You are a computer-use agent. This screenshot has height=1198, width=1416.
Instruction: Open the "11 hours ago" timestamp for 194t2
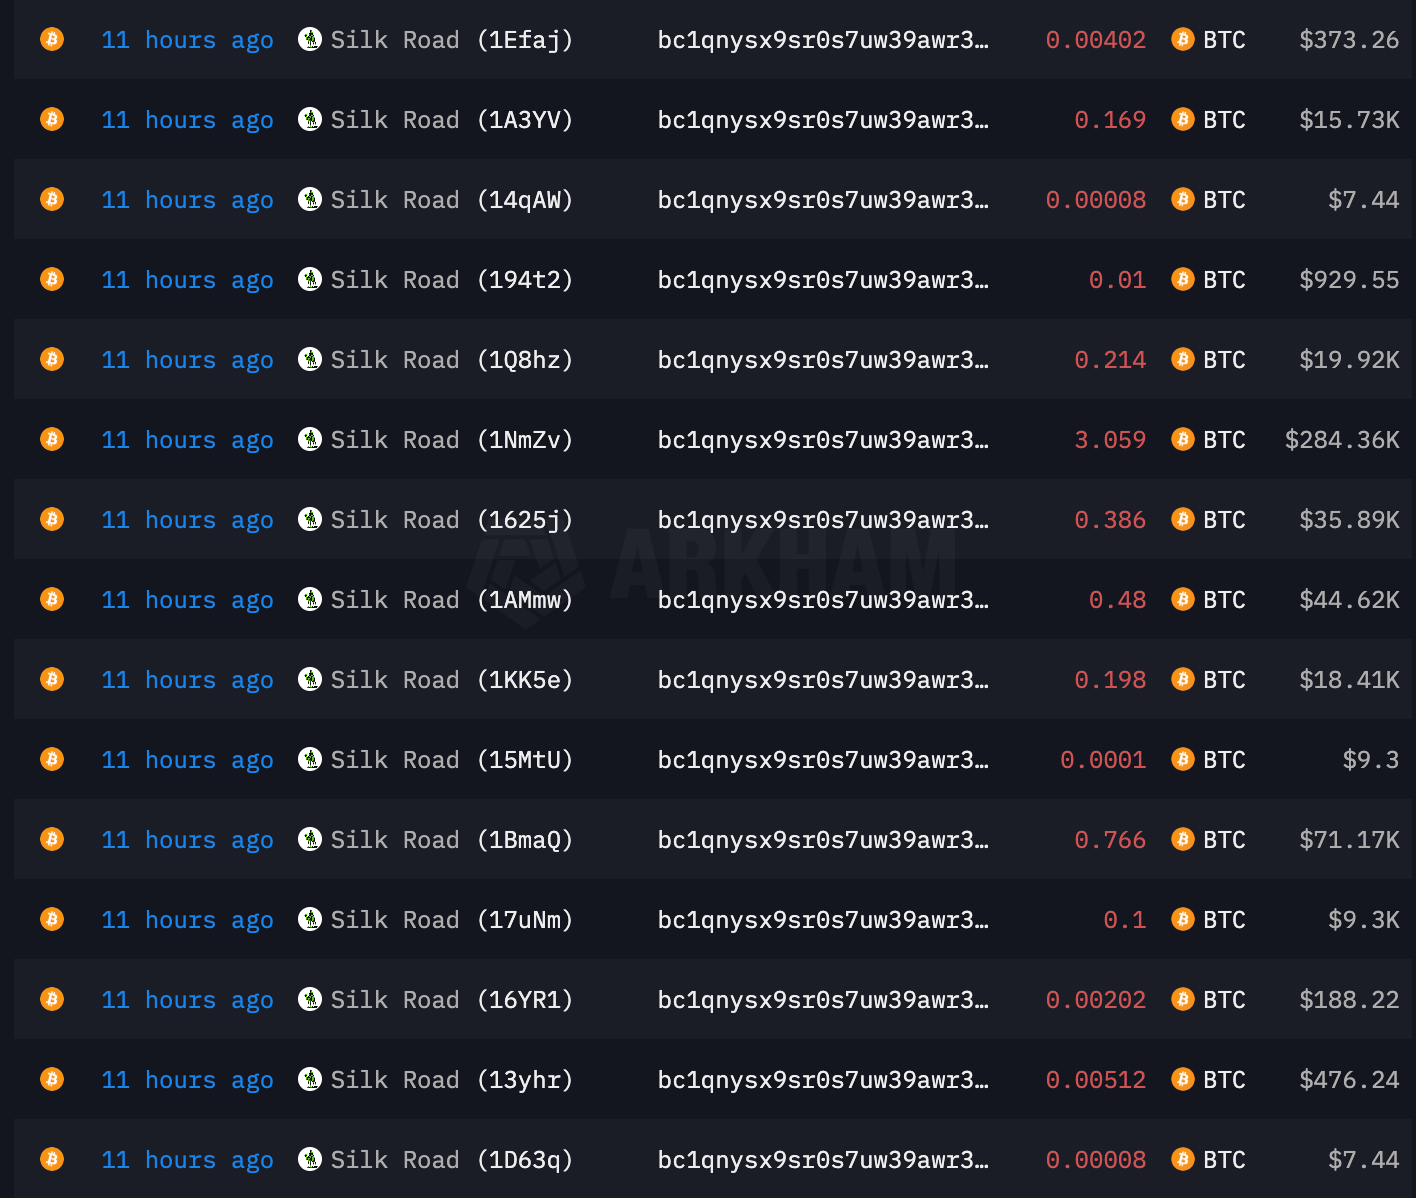tap(187, 280)
